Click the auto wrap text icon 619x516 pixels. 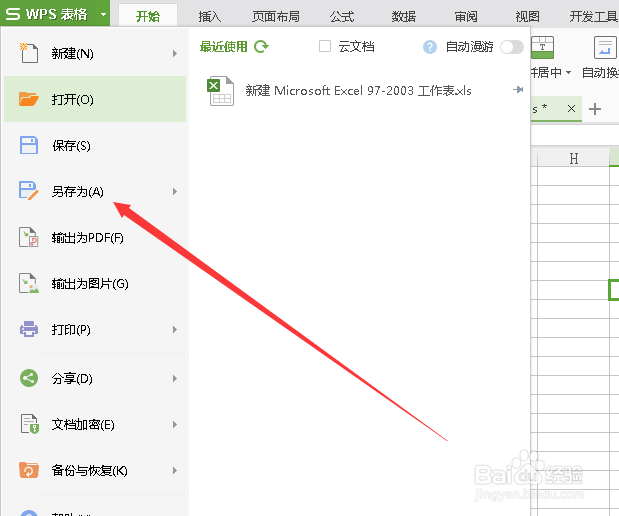click(x=605, y=47)
